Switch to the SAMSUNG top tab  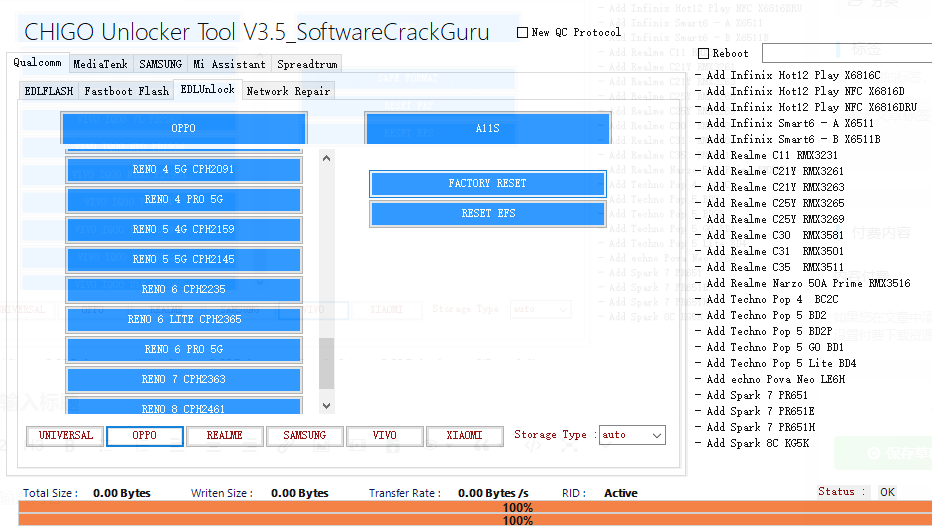[x=160, y=64]
